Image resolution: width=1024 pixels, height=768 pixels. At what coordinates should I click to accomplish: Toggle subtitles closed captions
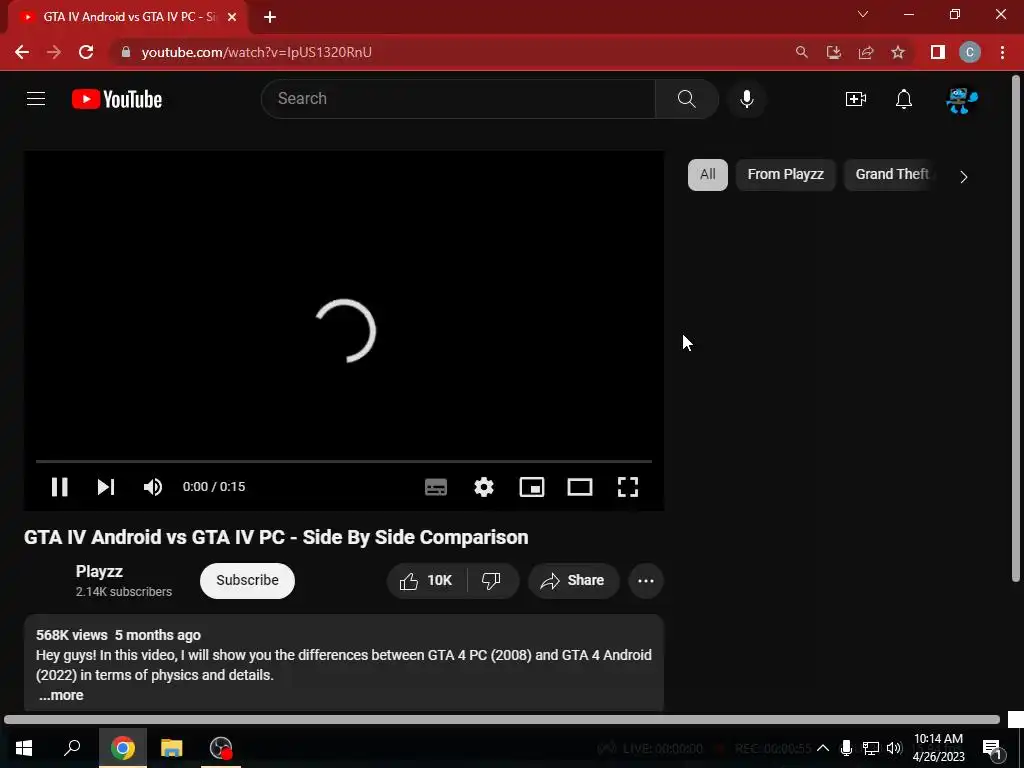[436, 487]
